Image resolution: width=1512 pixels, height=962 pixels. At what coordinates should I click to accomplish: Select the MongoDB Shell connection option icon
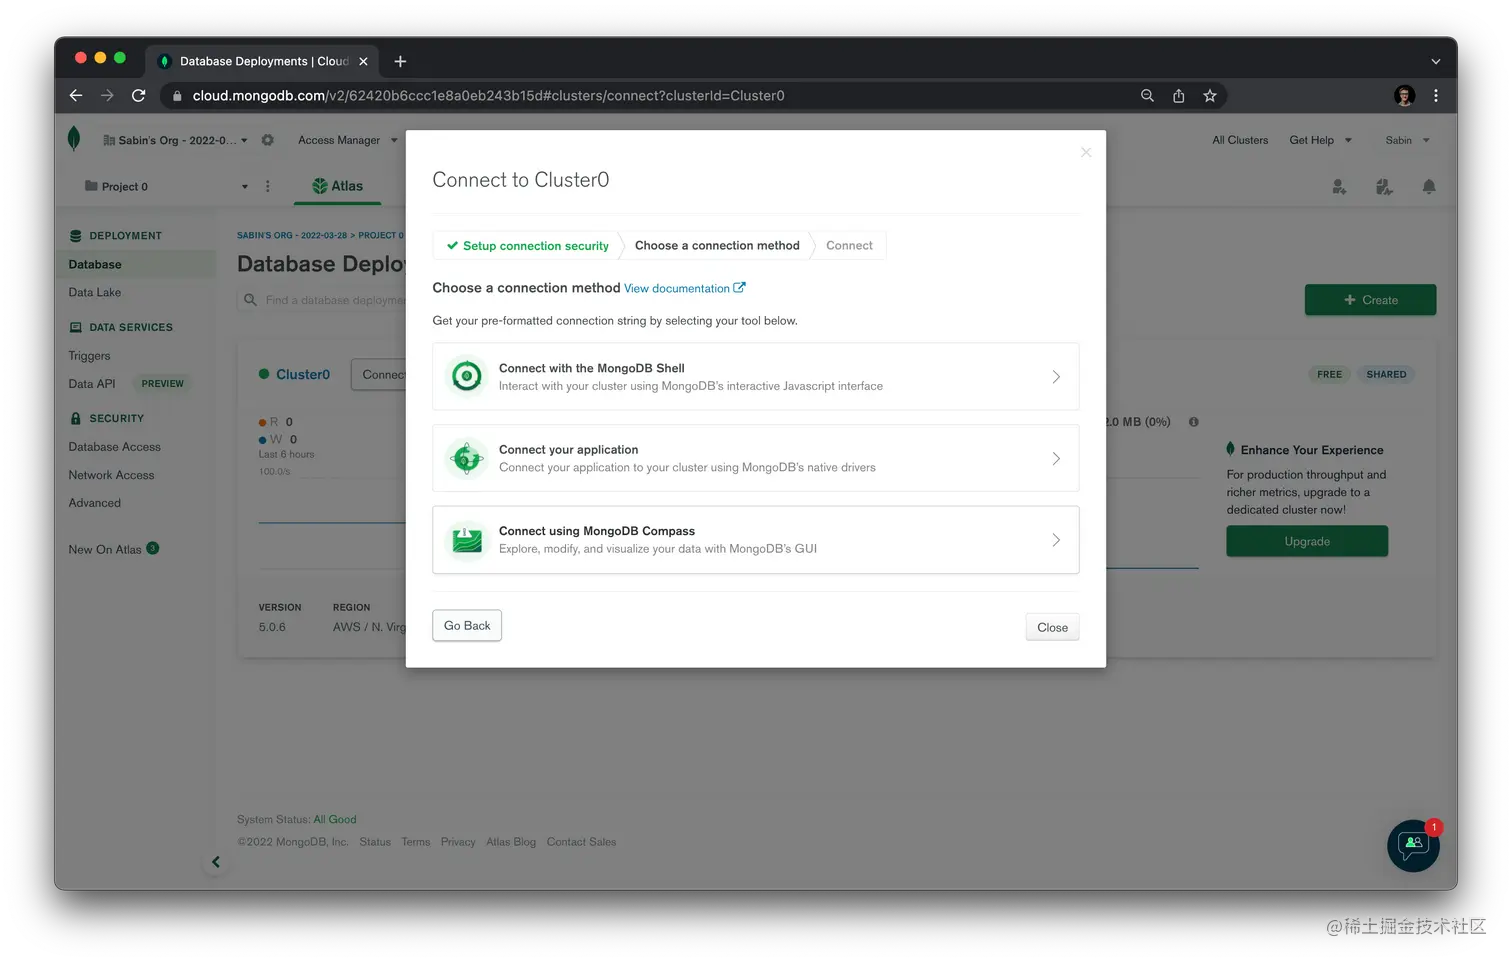point(466,376)
